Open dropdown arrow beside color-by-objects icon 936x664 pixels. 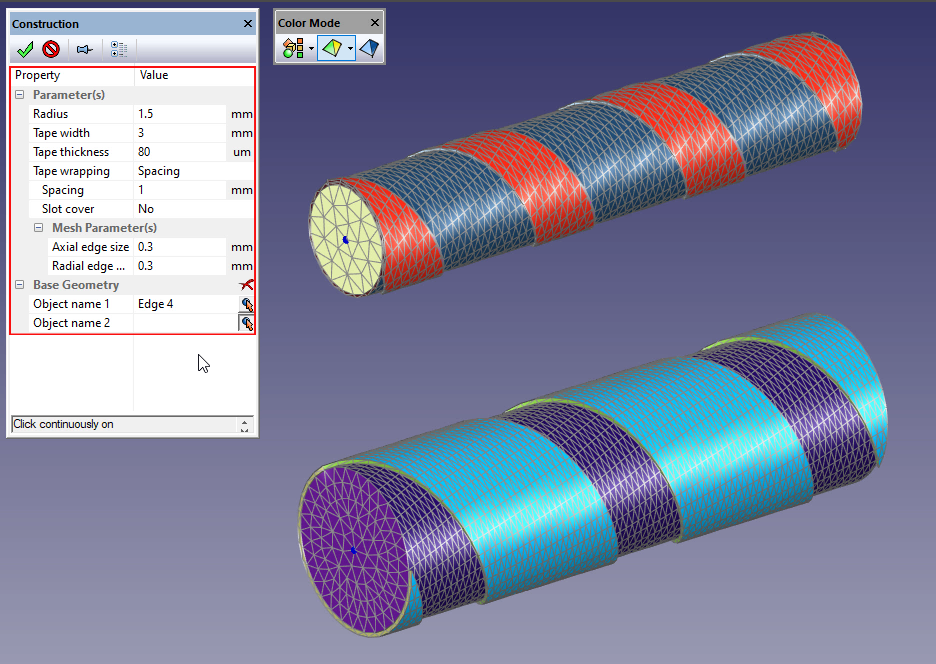point(311,48)
